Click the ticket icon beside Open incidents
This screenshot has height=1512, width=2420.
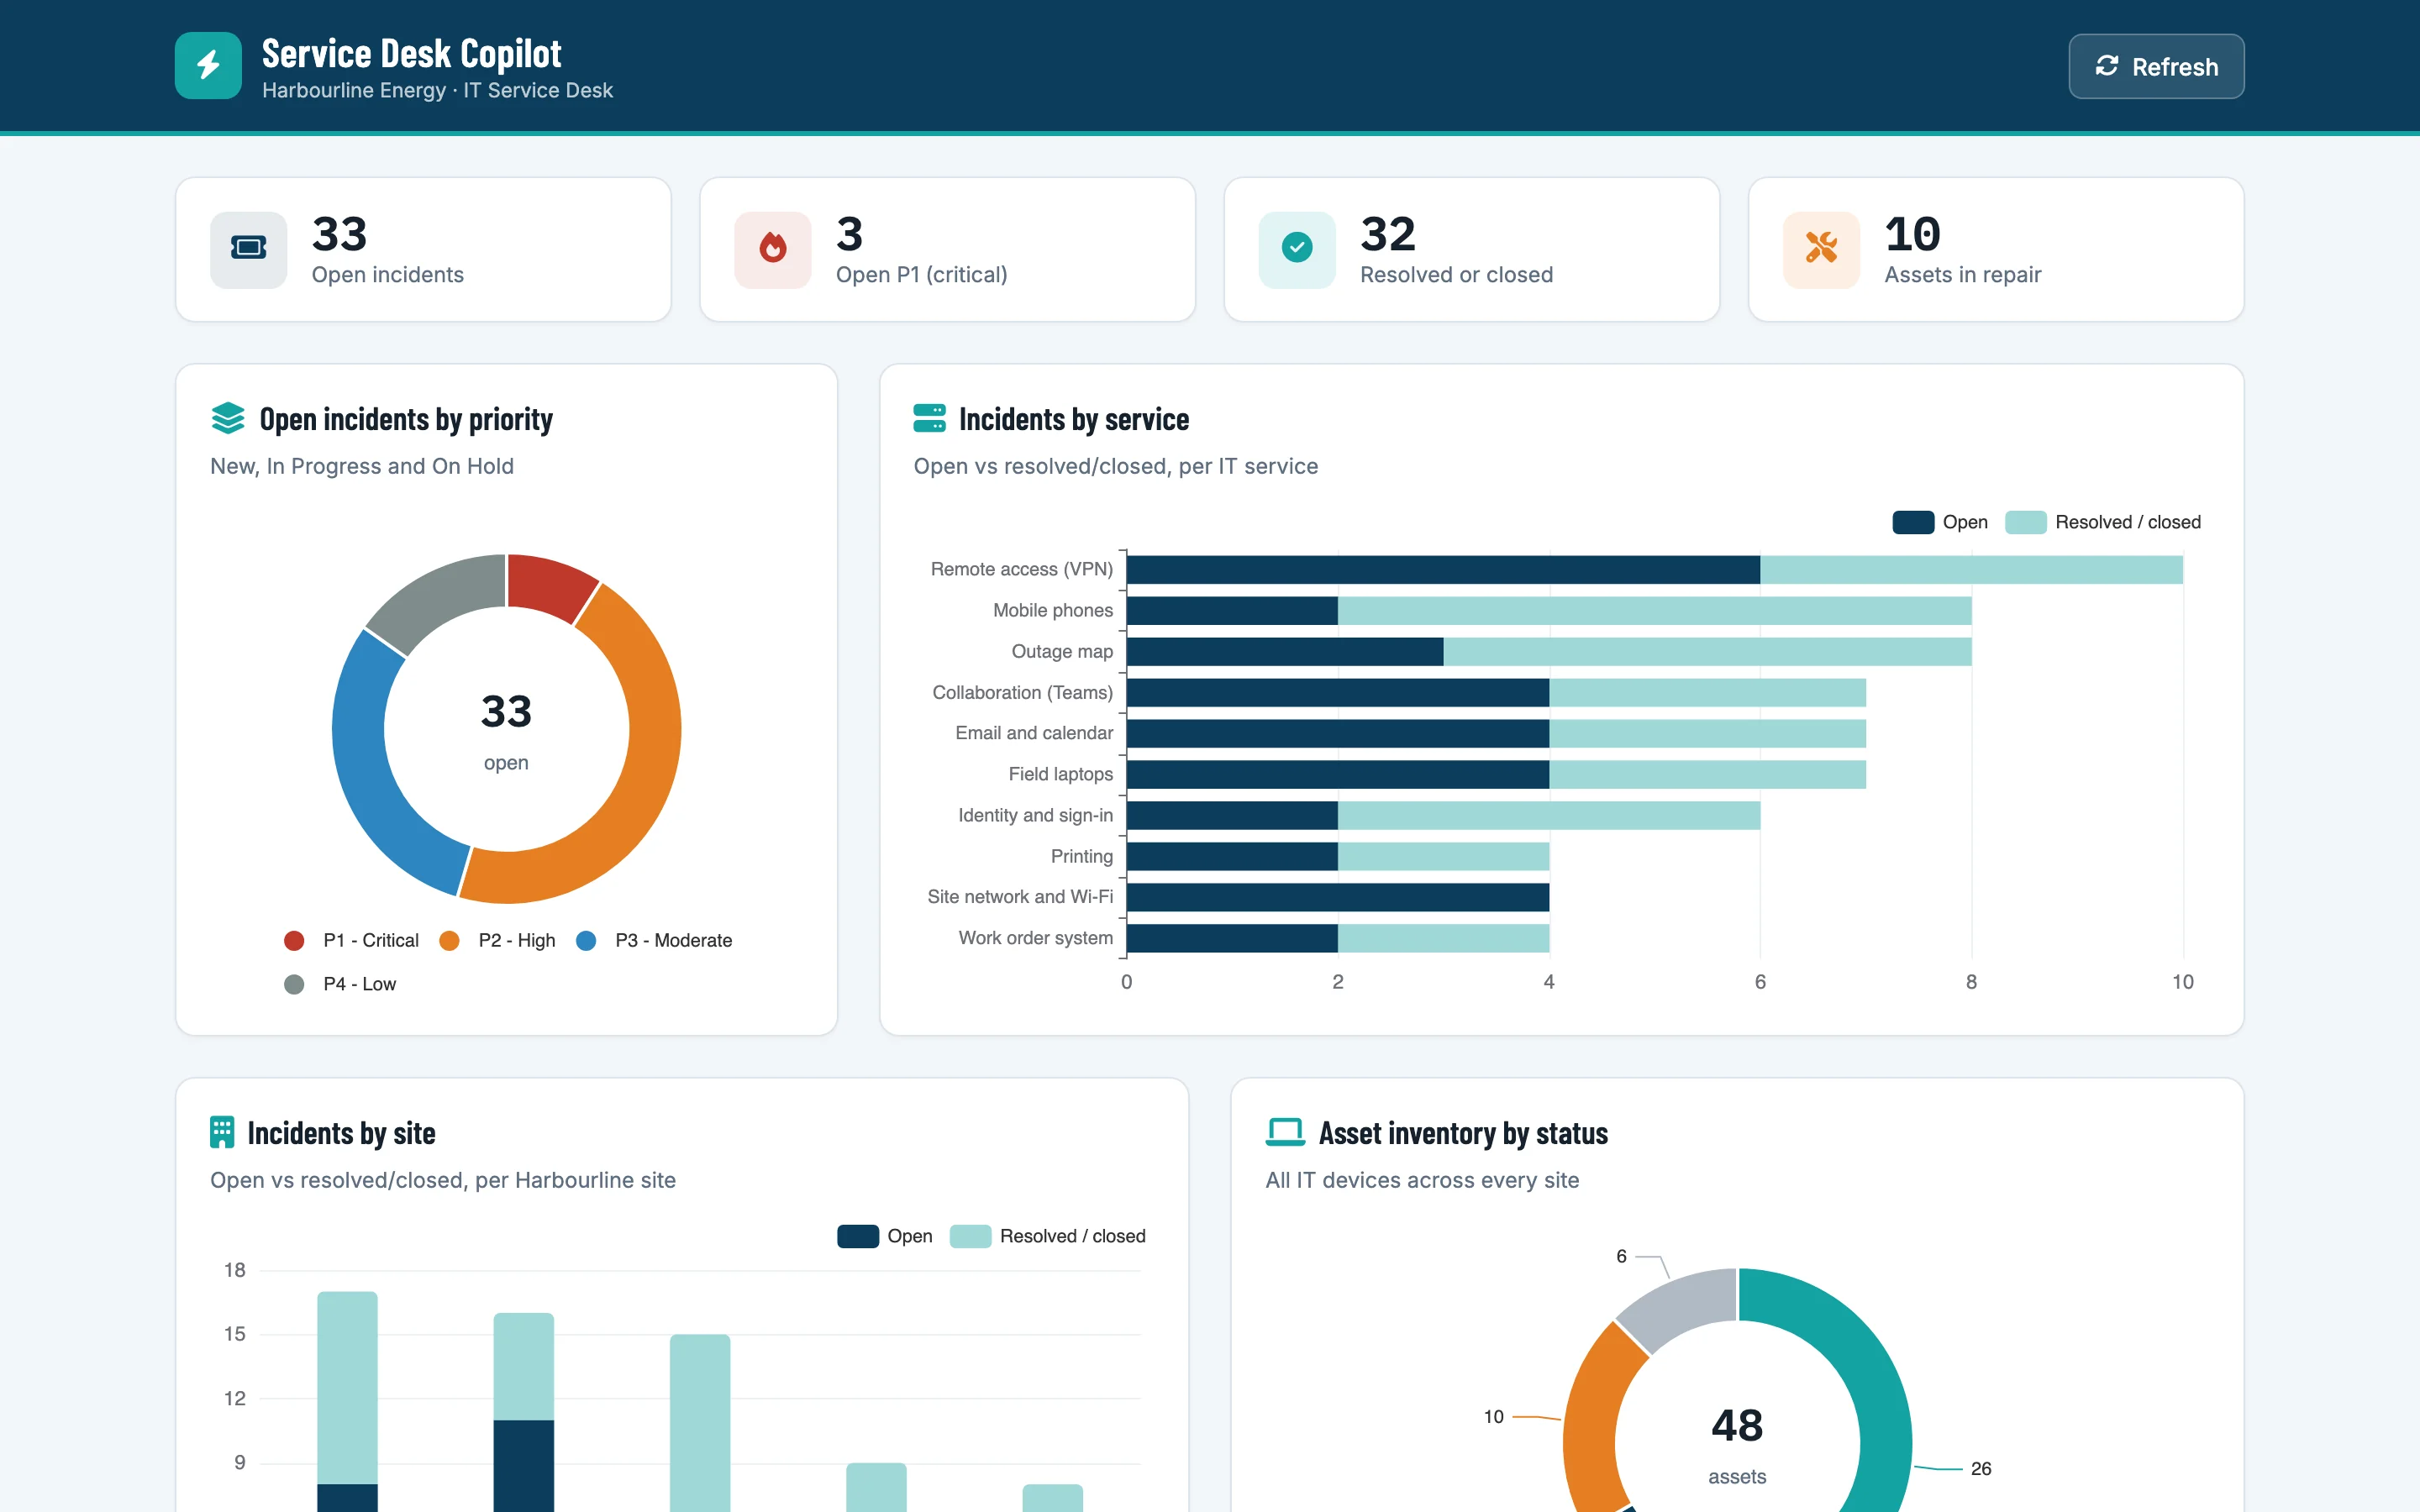click(x=248, y=249)
